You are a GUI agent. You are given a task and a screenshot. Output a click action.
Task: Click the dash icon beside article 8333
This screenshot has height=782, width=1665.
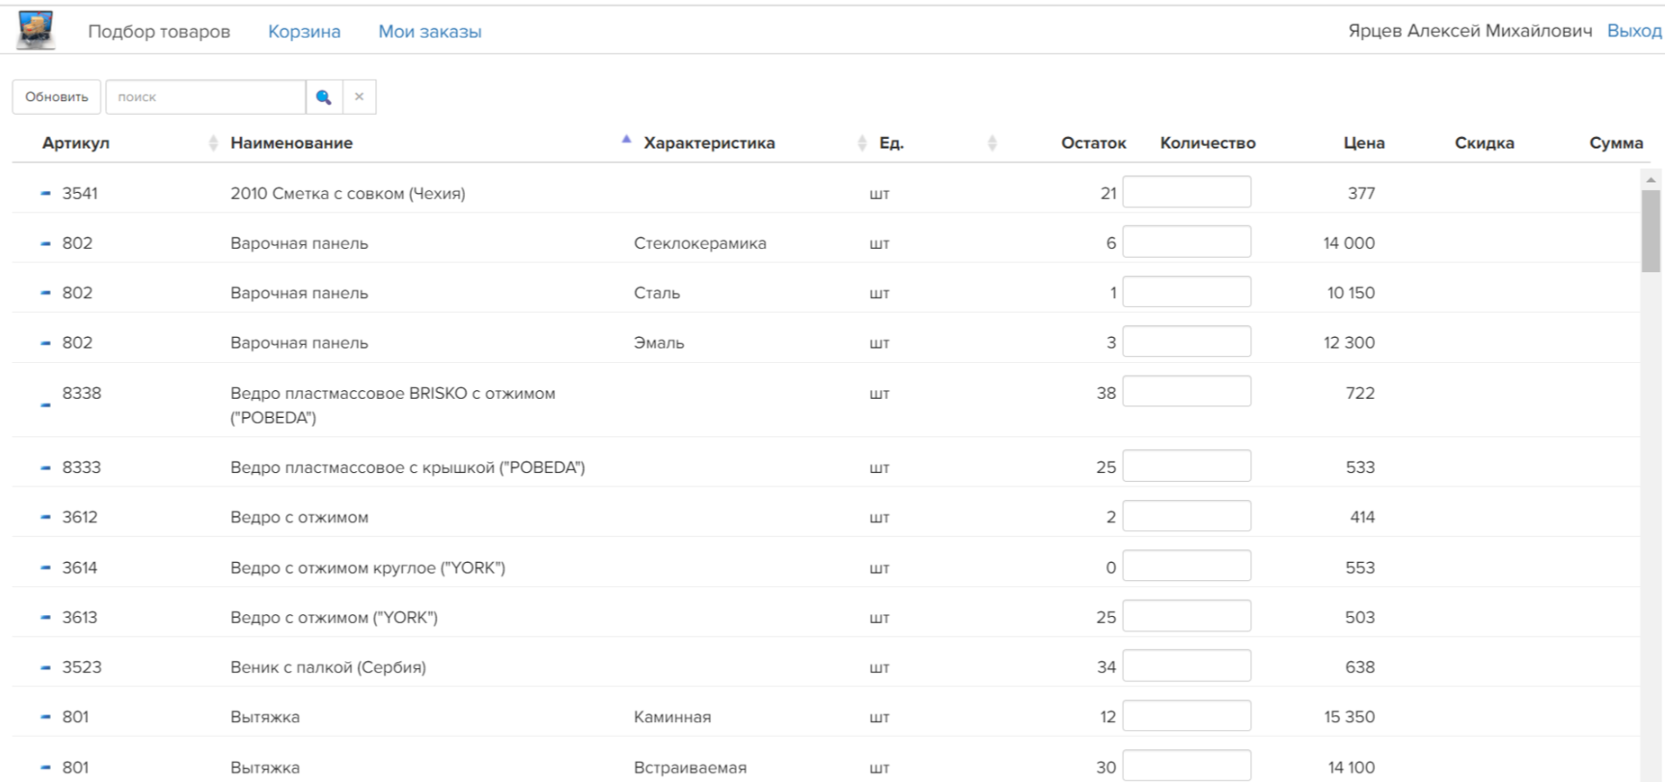46,467
